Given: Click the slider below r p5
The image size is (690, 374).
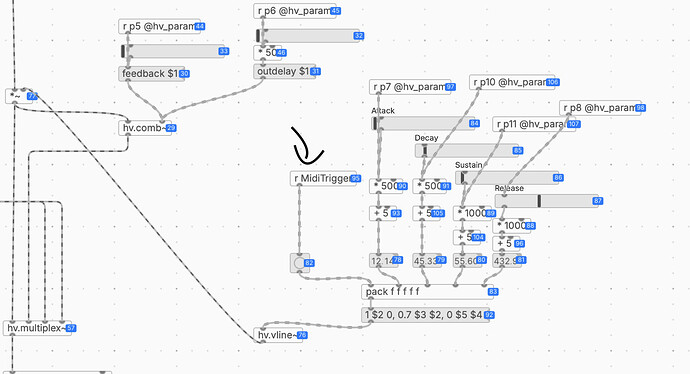Looking at the screenshot, I should point(172,51).
